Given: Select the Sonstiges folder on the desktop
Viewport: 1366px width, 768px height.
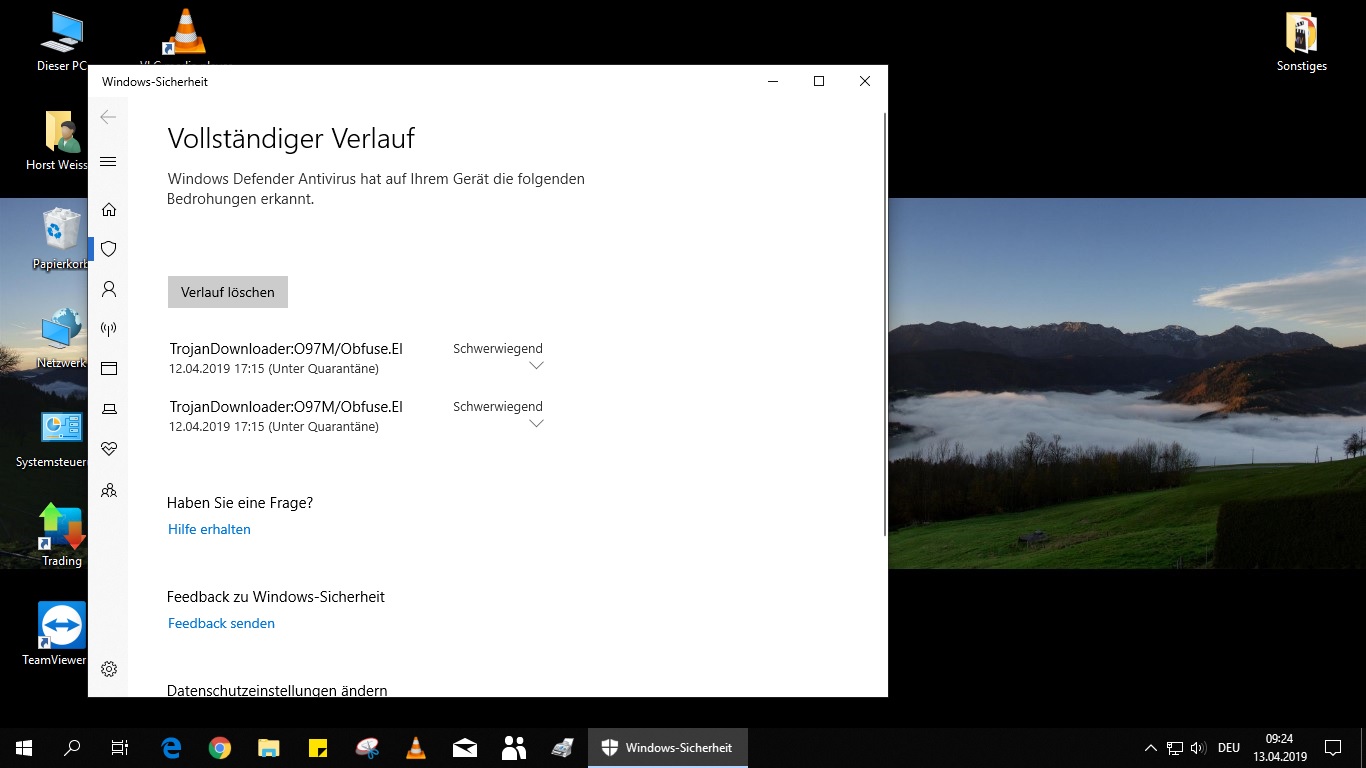Looking at the screenshot, I should point(1301,42).
